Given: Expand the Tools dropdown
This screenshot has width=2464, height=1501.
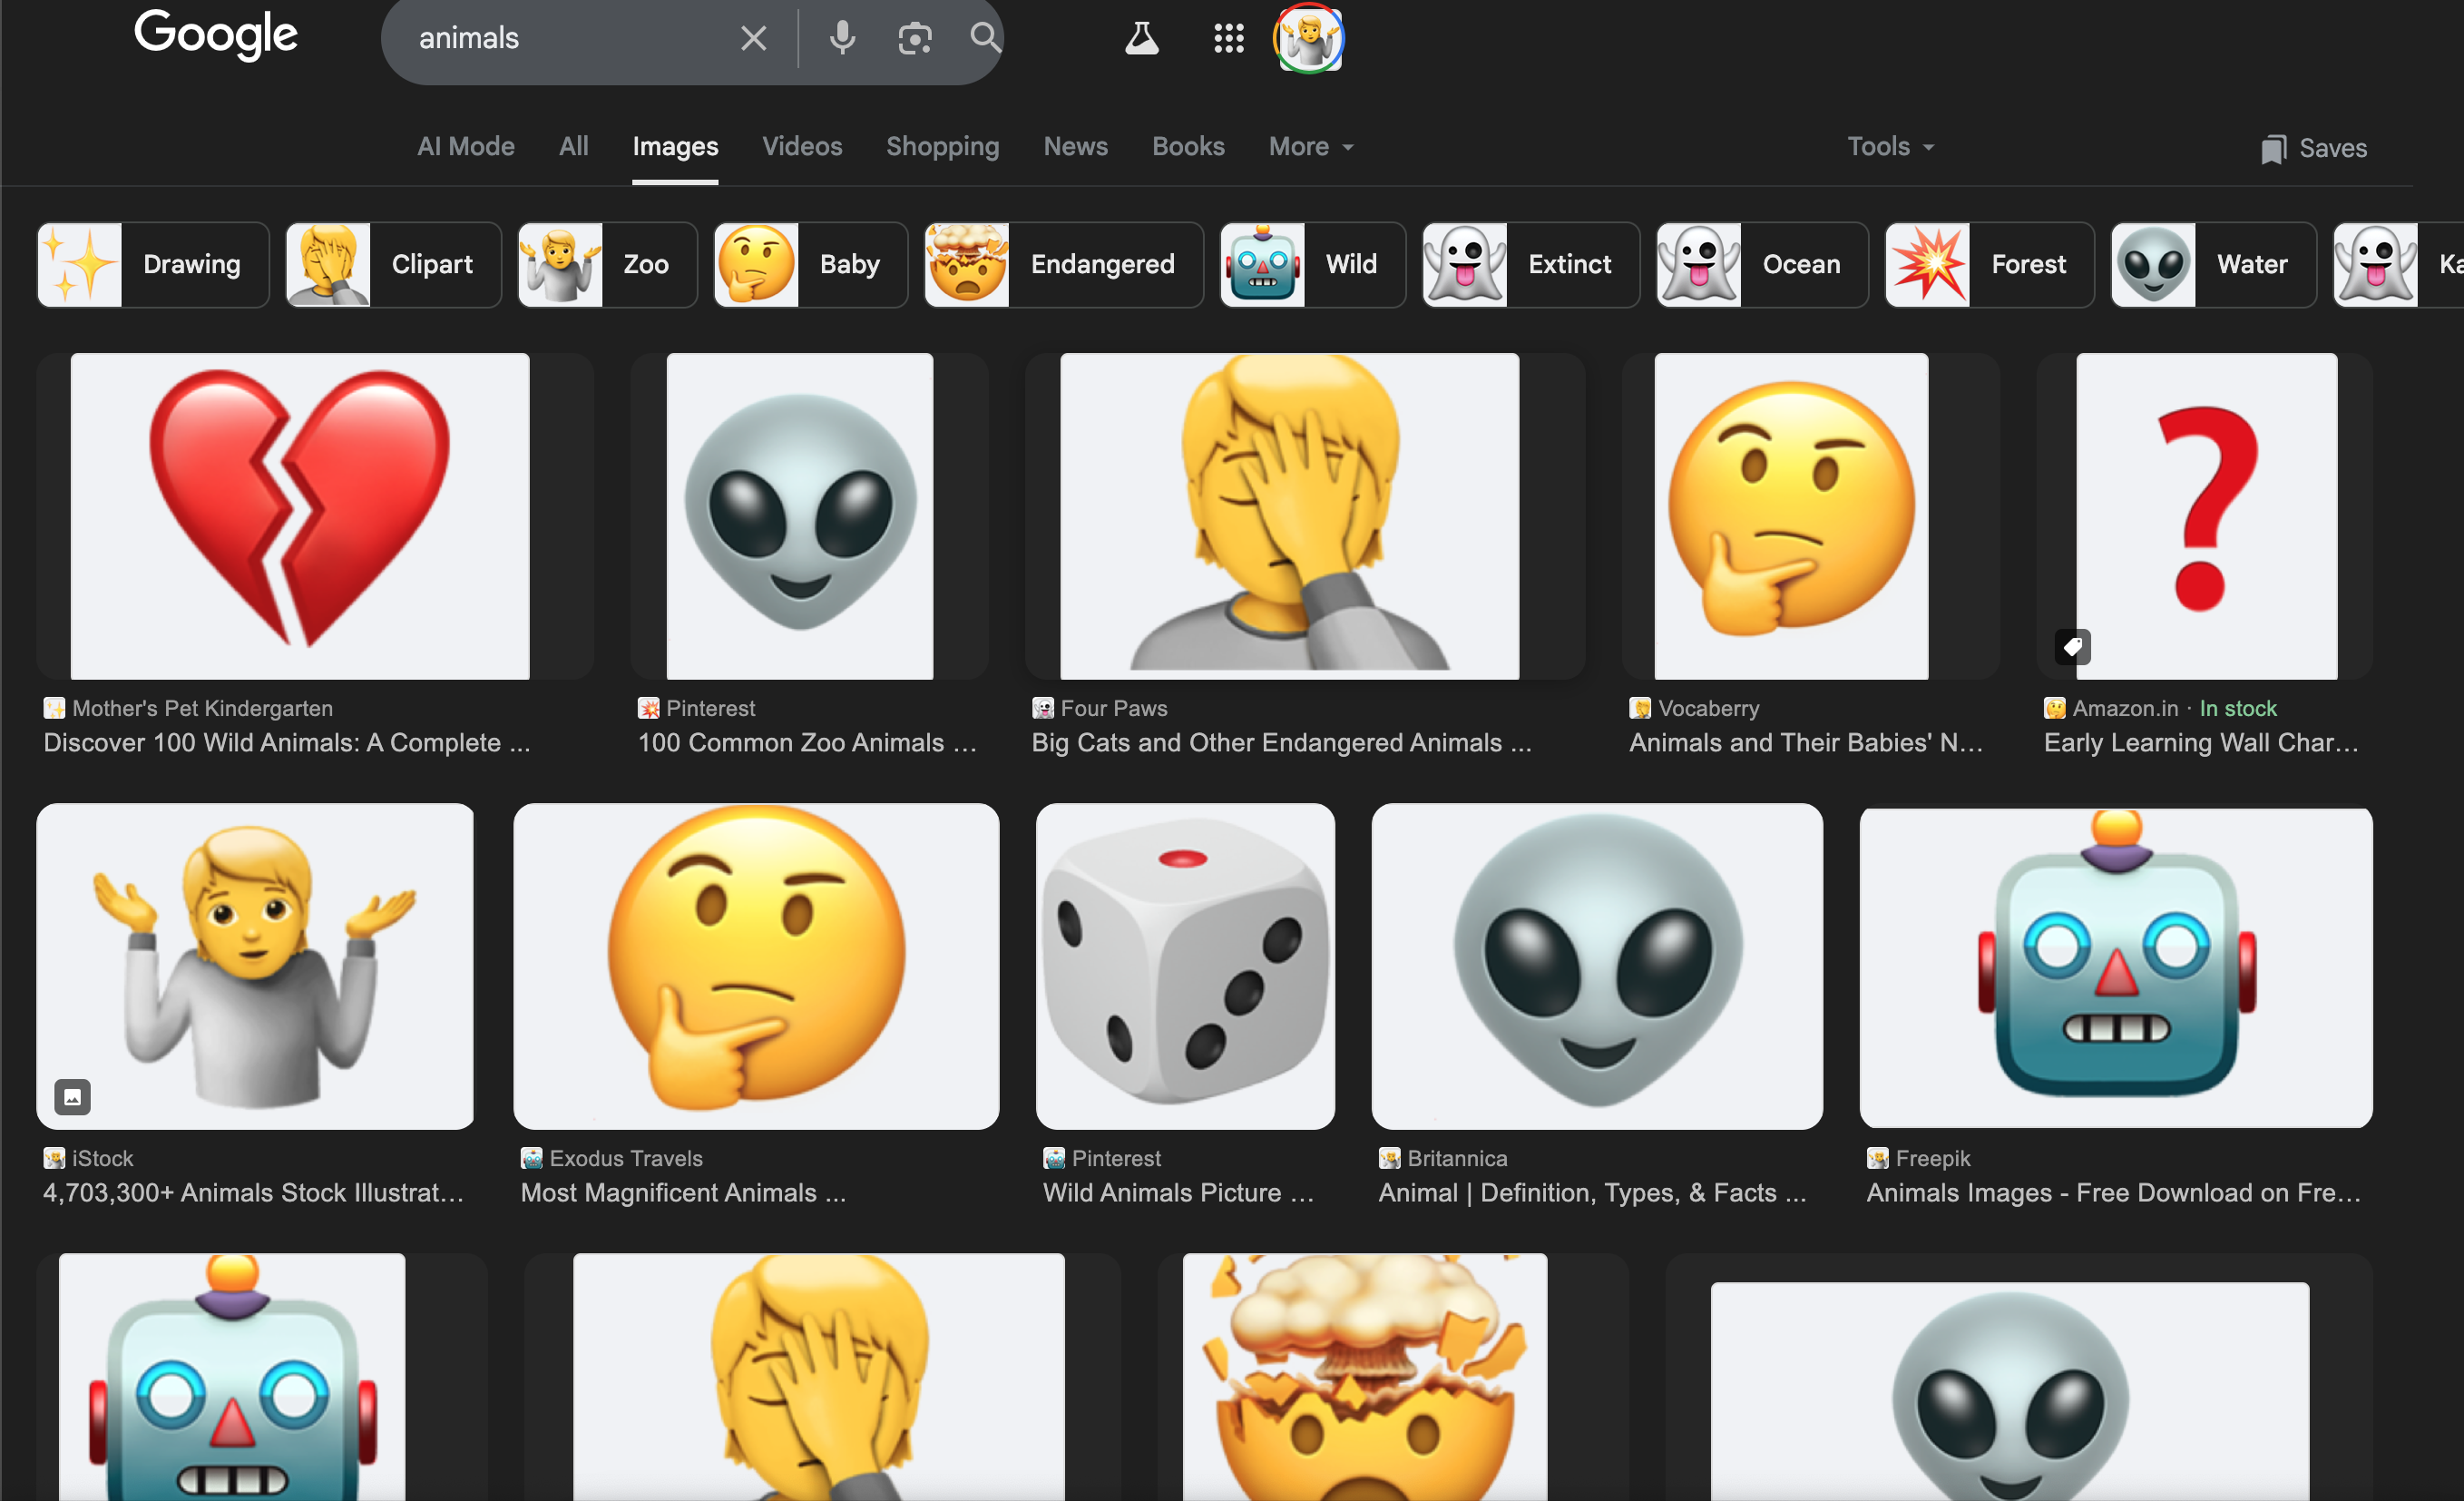Looking at the screenshot, I should [1889, 146].
